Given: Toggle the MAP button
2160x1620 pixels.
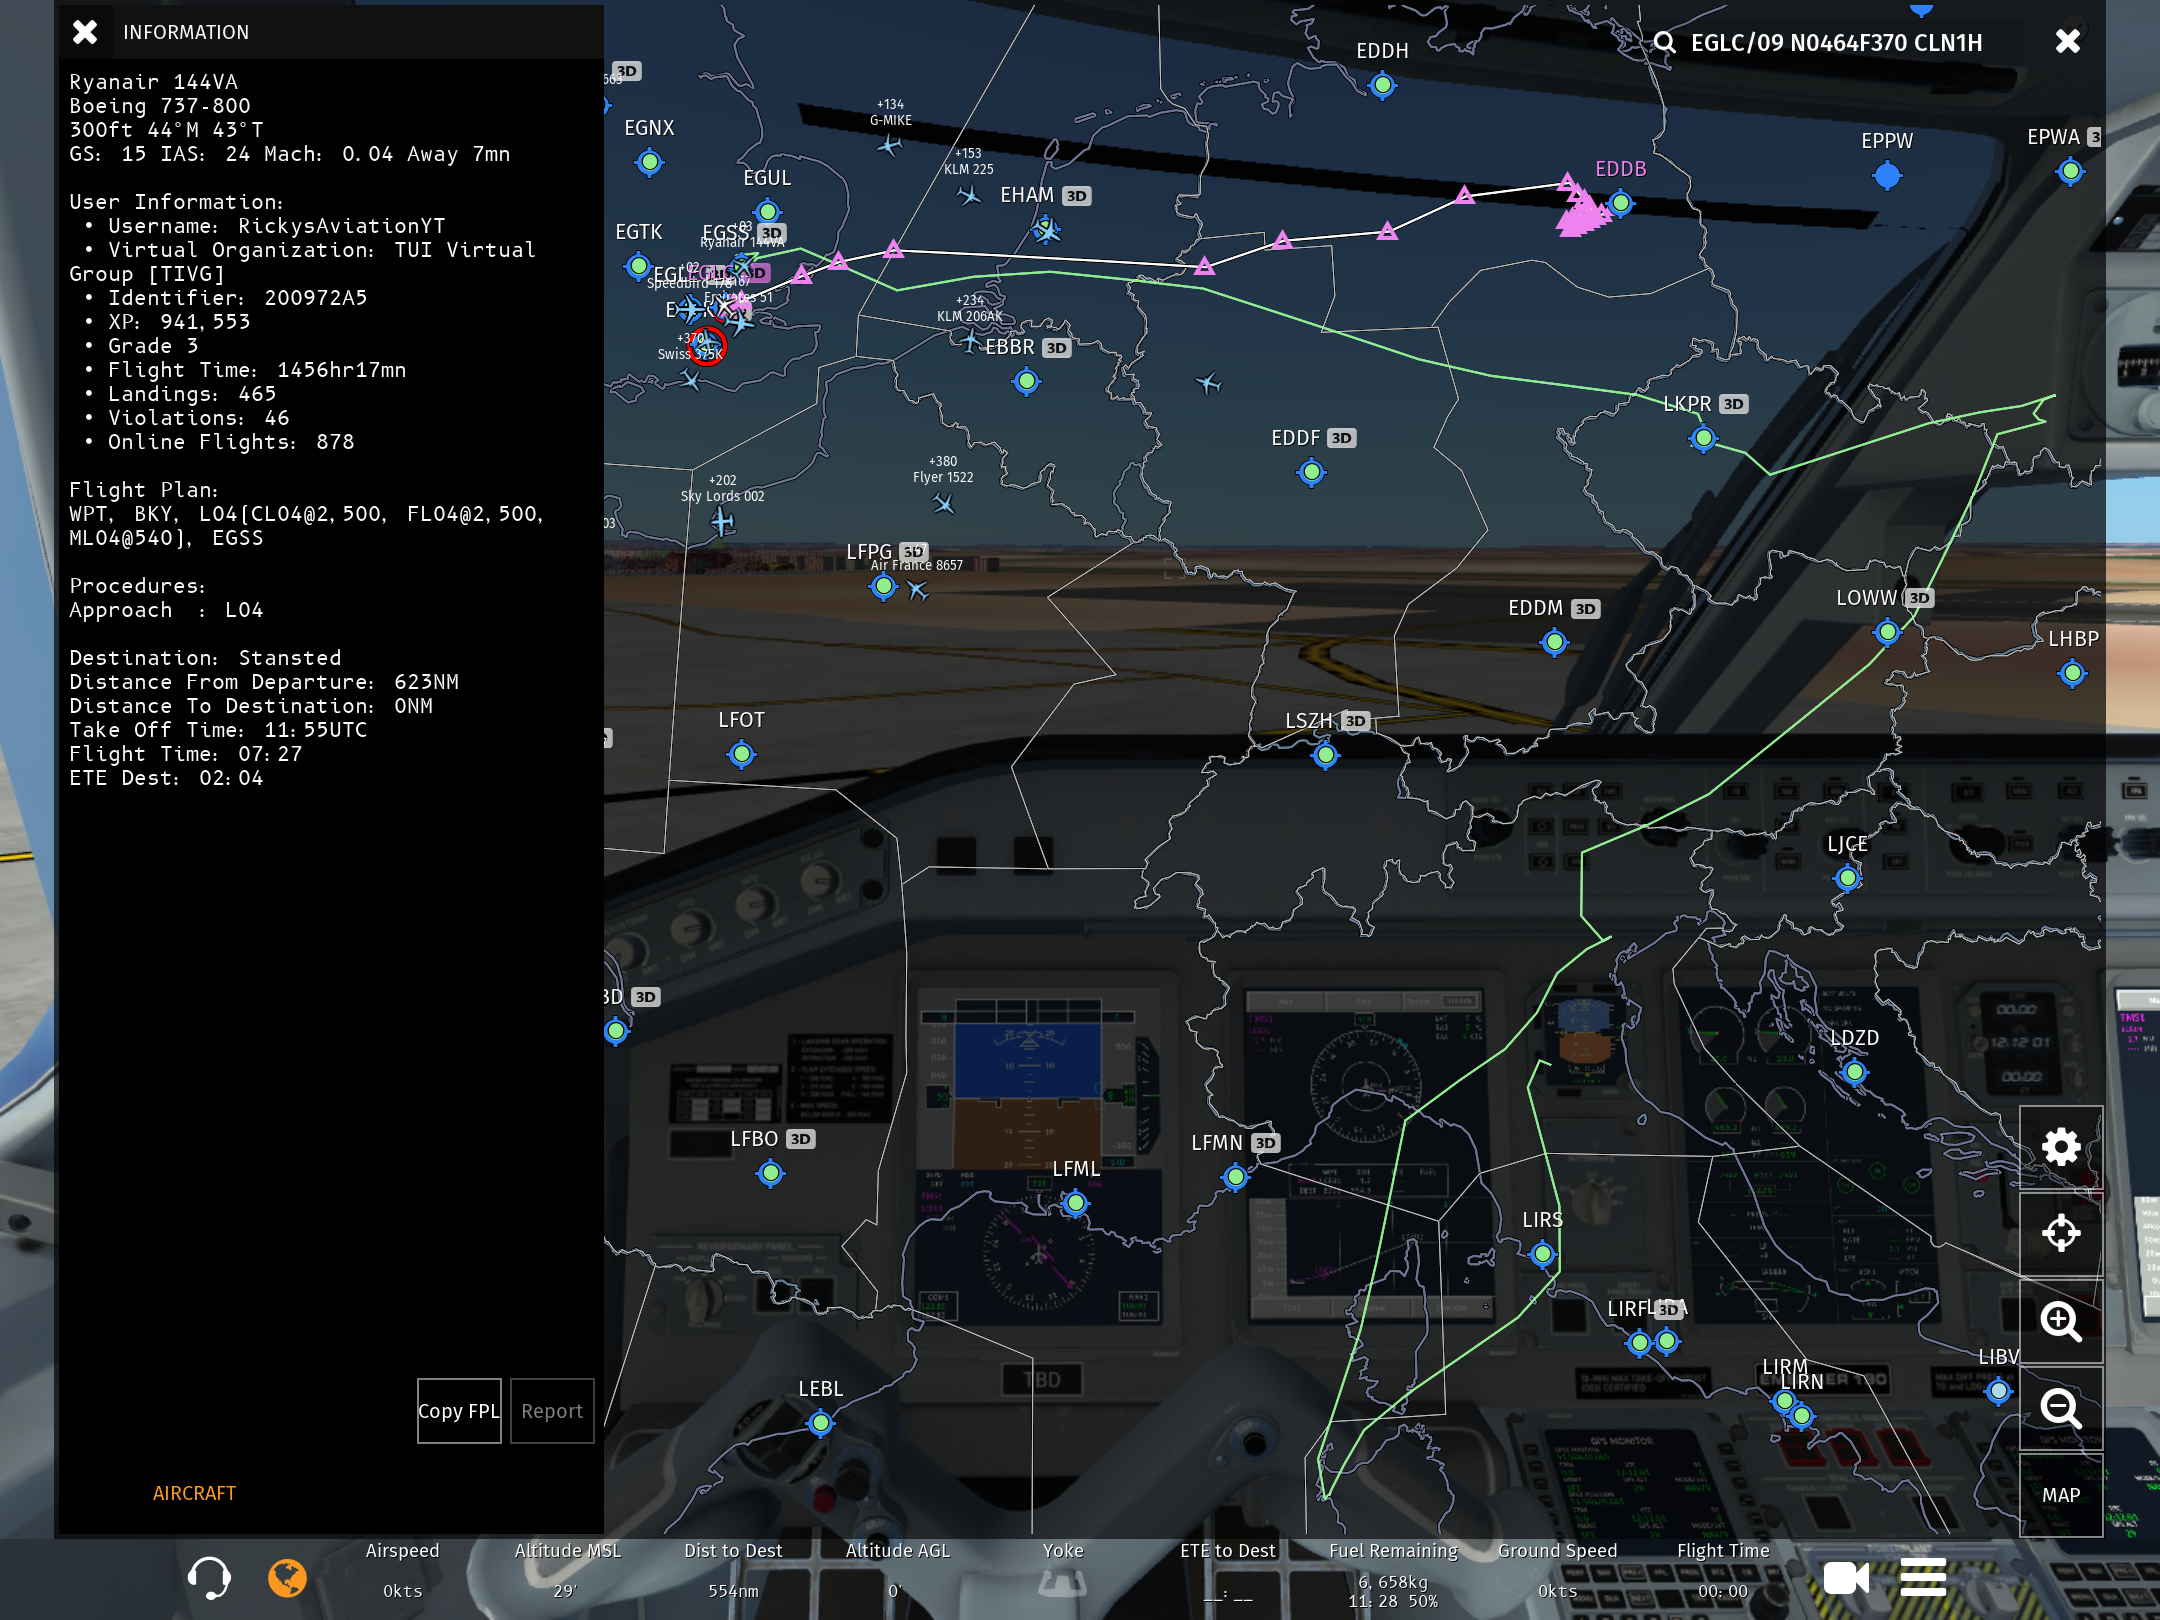Looking at the screenshot, I should click(x=2060, y=1495).
